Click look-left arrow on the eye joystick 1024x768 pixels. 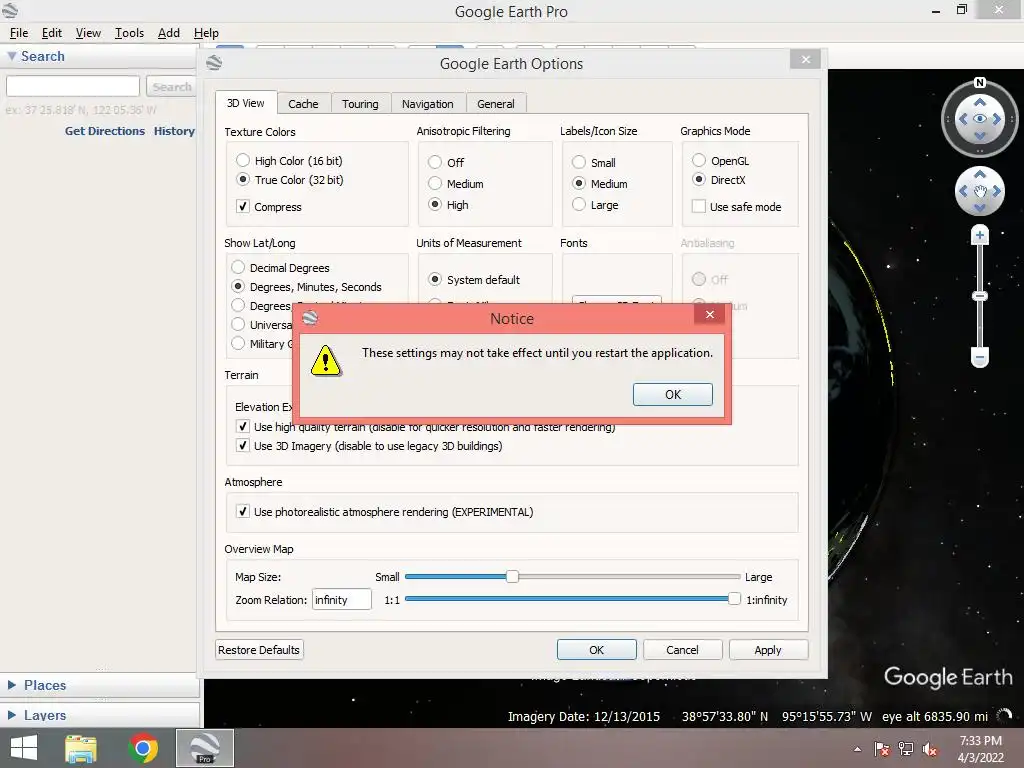pyautogui.click(x=963, y=119)
